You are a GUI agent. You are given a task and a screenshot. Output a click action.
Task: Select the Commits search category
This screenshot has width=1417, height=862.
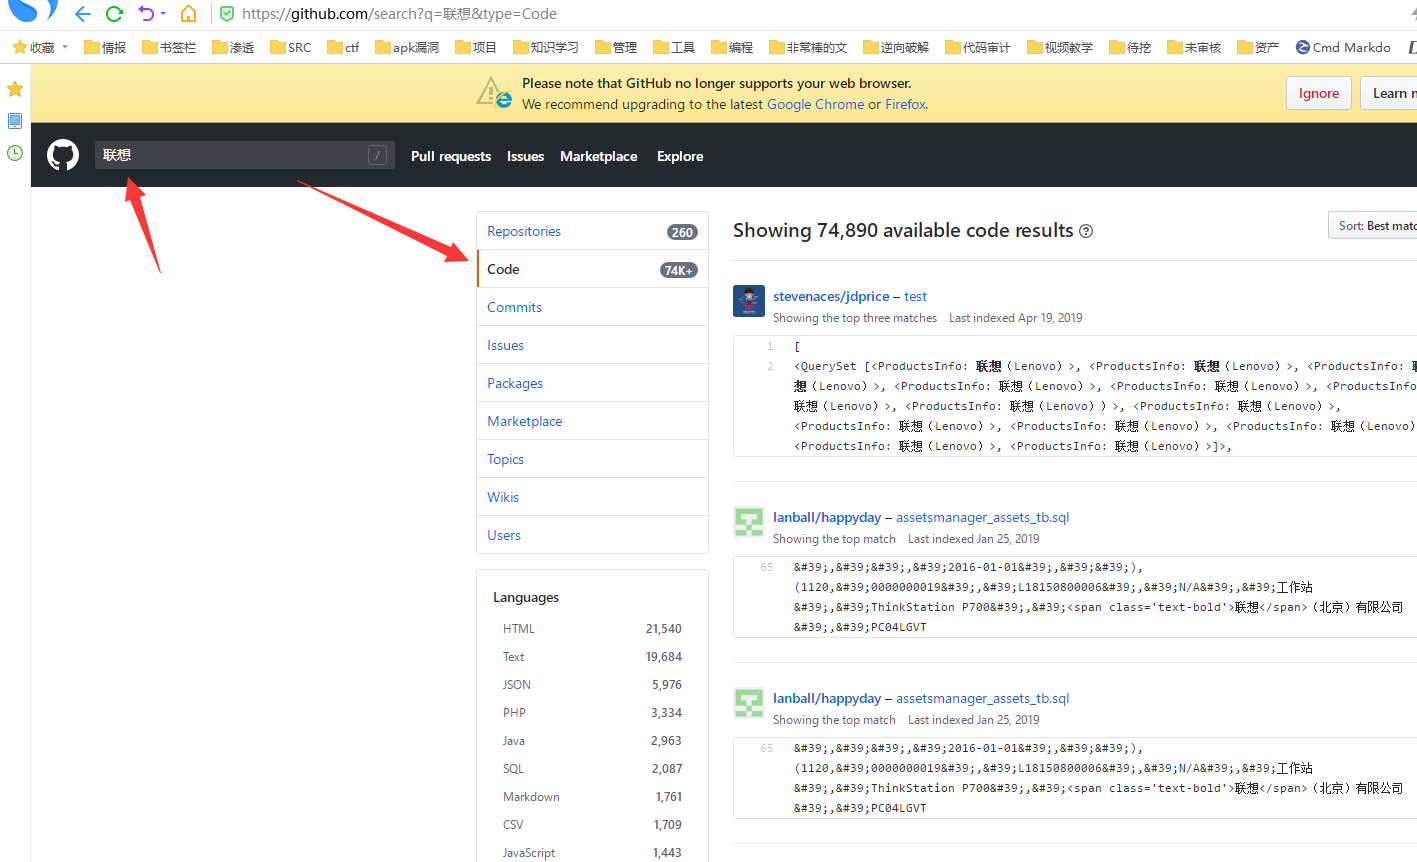point(592,307)
